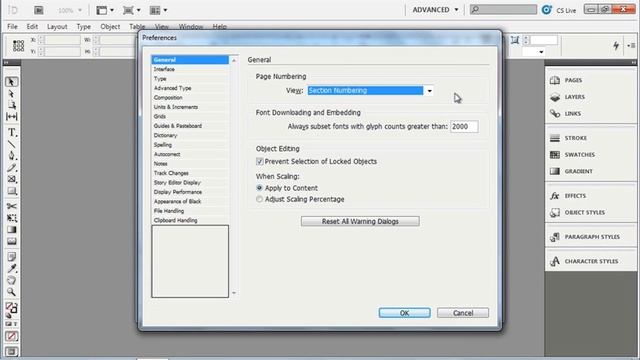Choose Adjust Scaling Percentage radio button
The image size is (640, 360).
pos(260,199)
